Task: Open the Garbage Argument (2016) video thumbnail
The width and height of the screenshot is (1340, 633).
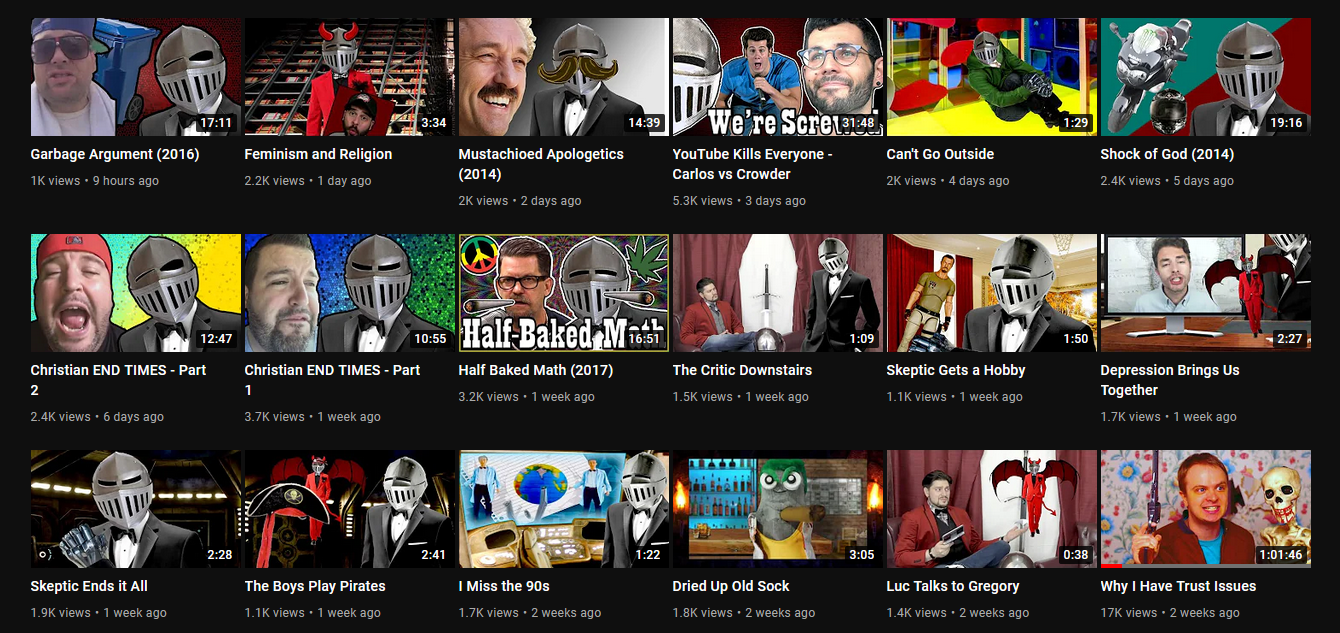Action: [136, 77]
